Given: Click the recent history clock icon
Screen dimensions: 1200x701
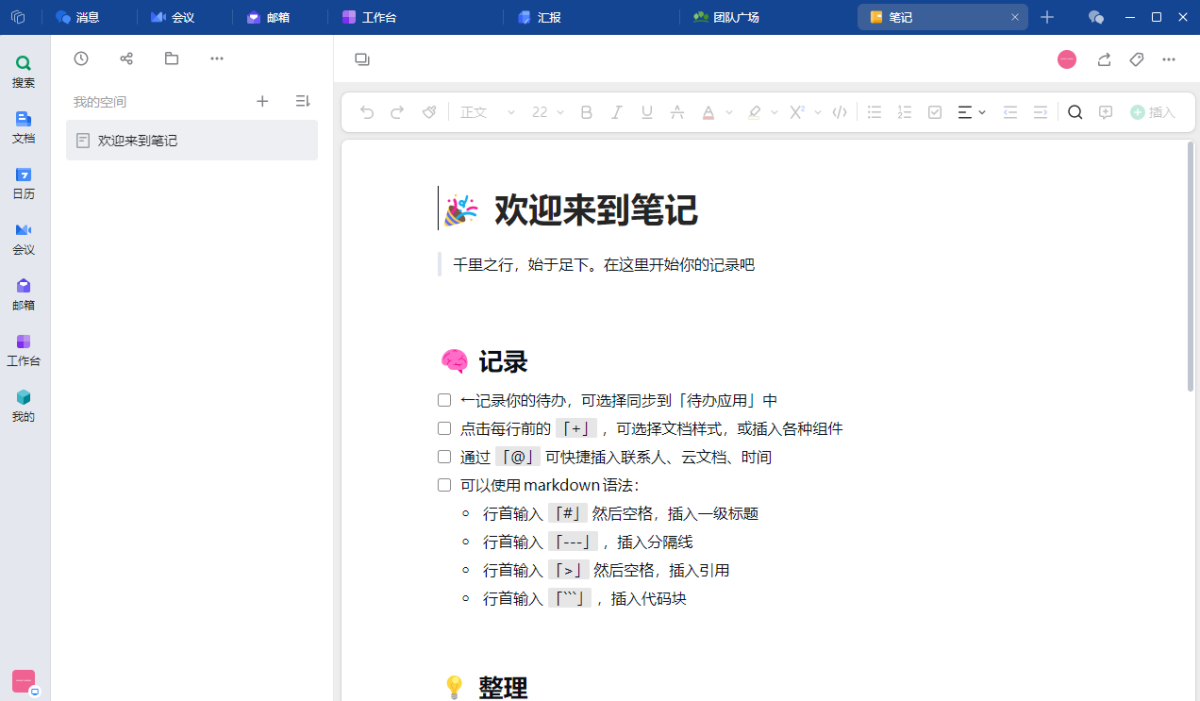Looking at the screenshot, I should [x=81, y=59].
